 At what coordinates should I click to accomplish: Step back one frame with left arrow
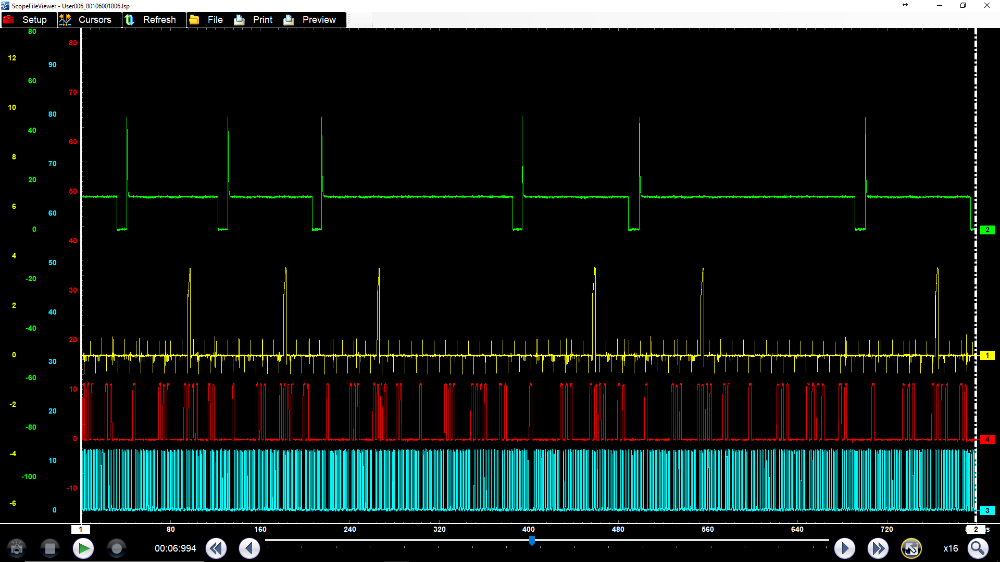pos(250,548)
